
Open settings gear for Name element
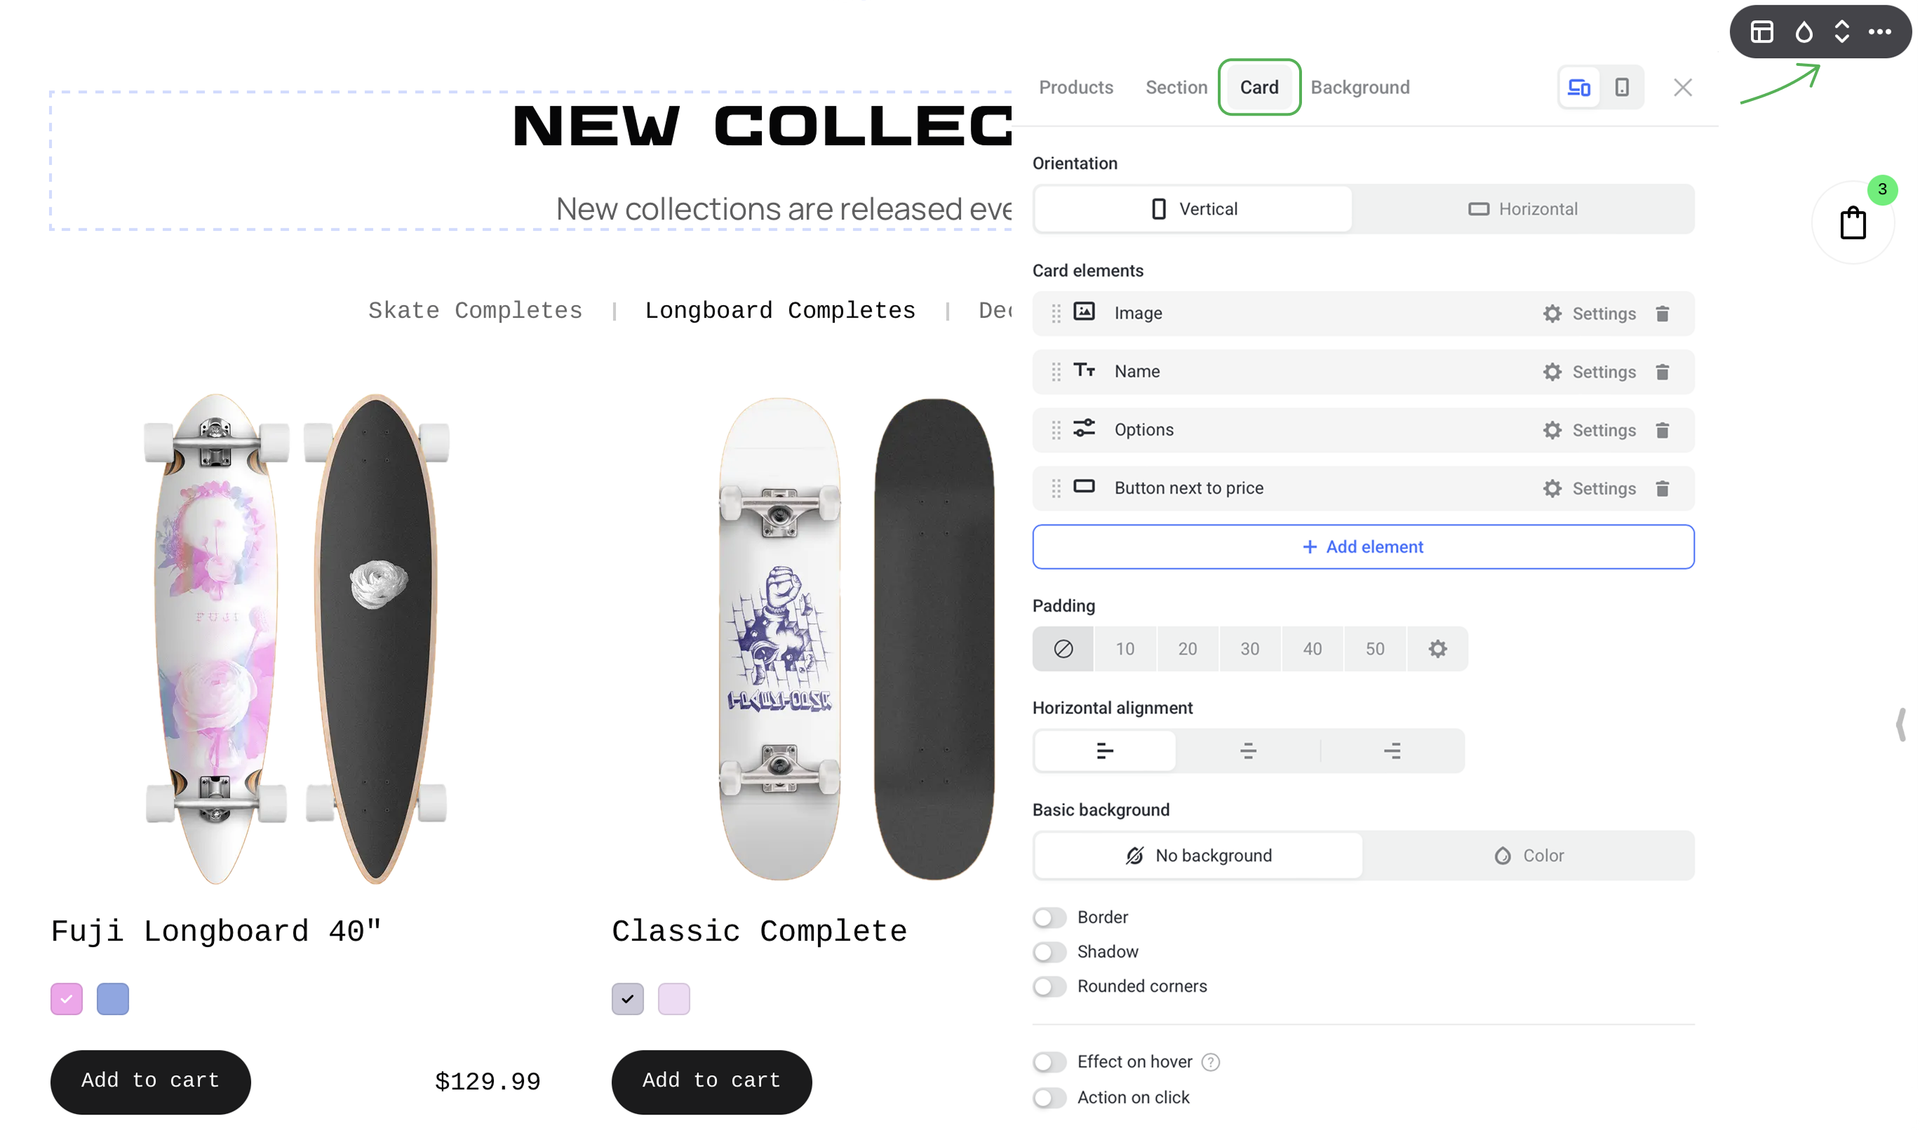[1552, 372]
